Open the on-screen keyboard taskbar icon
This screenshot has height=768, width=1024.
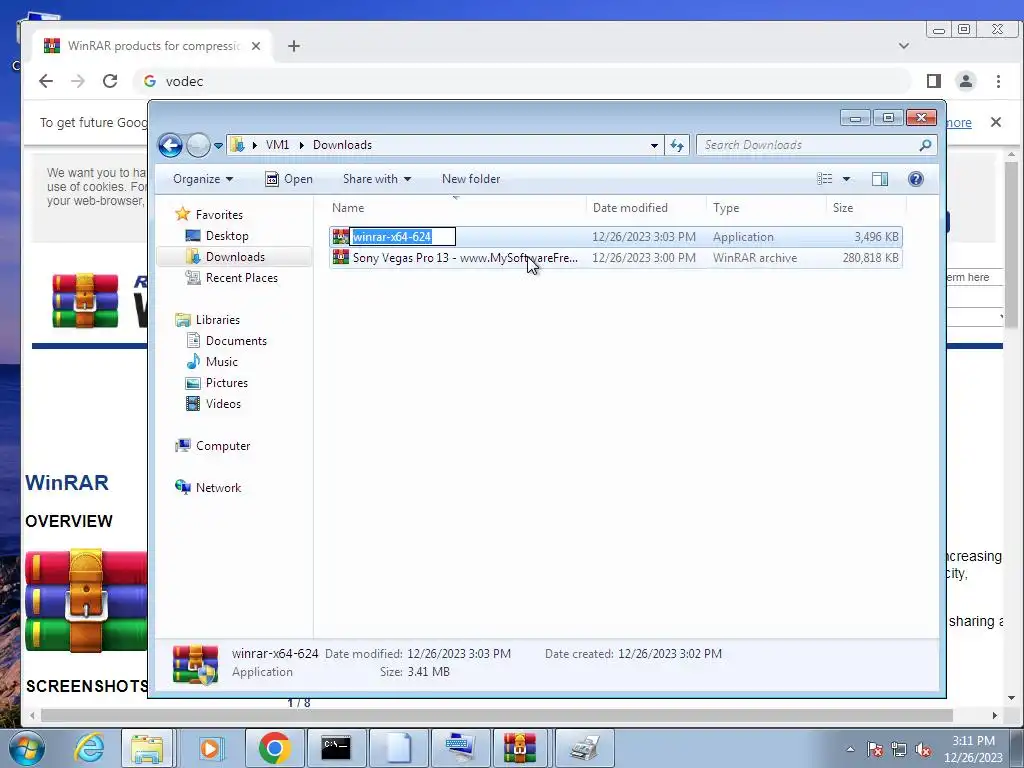tap(460, 748)
